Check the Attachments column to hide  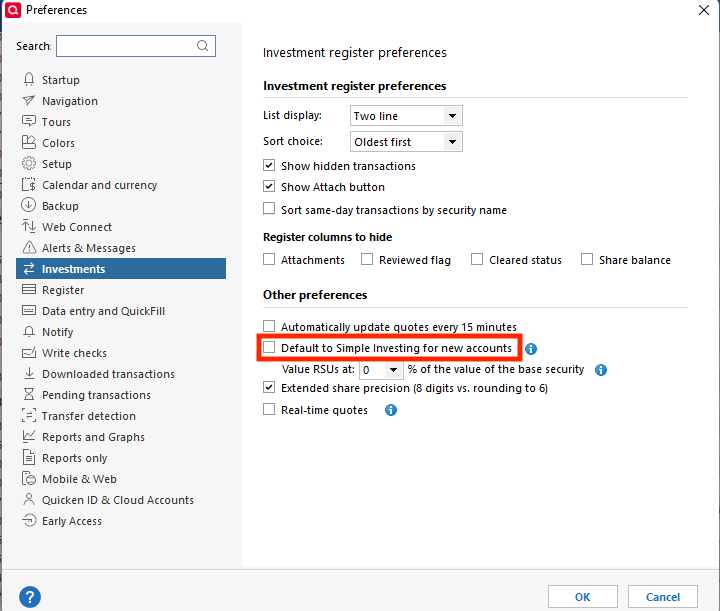[x=269, y=259]
